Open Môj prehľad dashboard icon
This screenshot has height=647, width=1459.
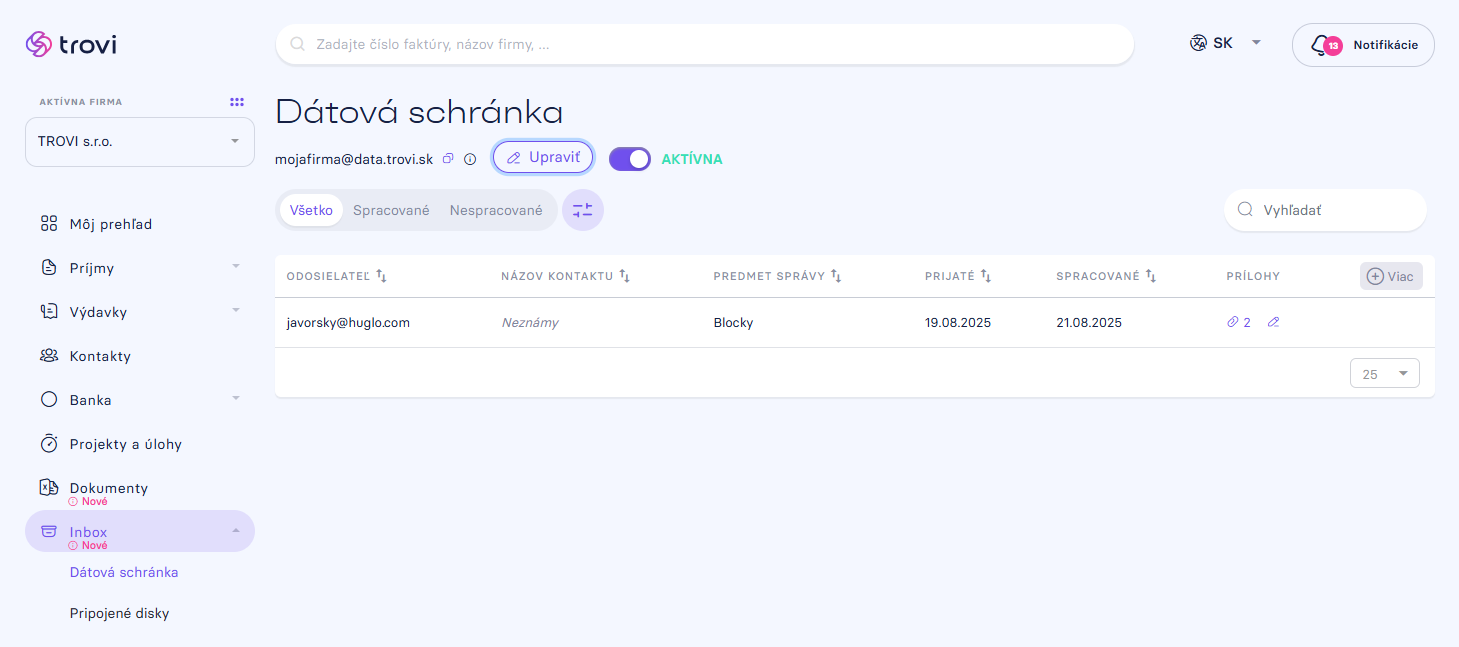tap(49, 224)
